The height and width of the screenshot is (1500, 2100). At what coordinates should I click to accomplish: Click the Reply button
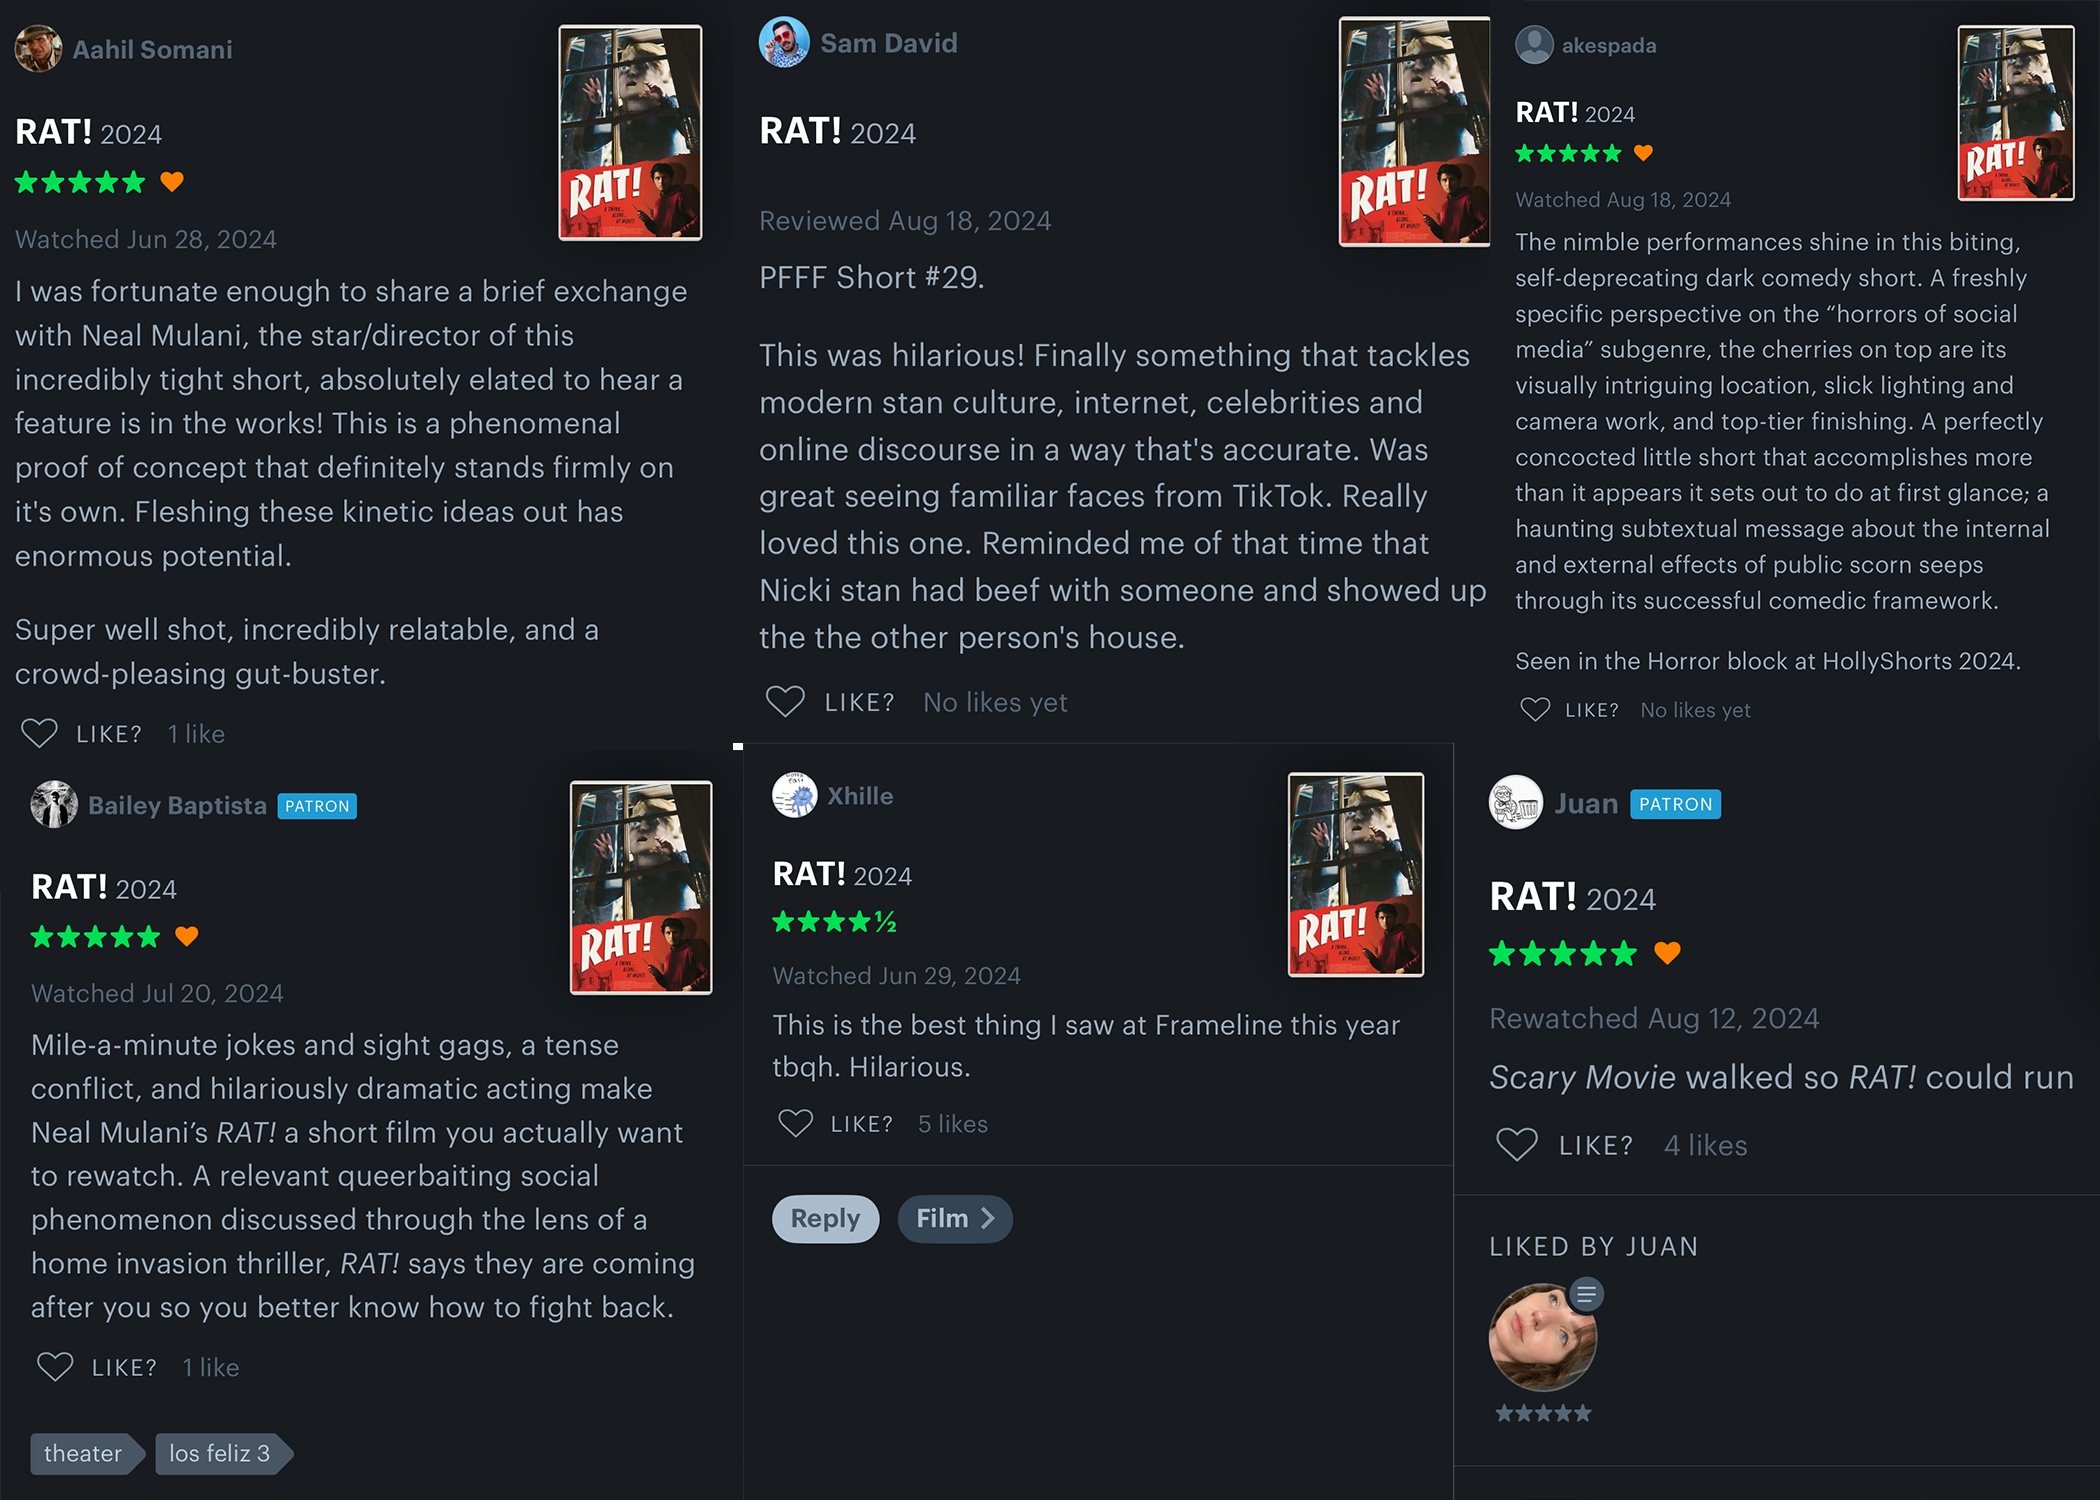[x=826, y=1219]
